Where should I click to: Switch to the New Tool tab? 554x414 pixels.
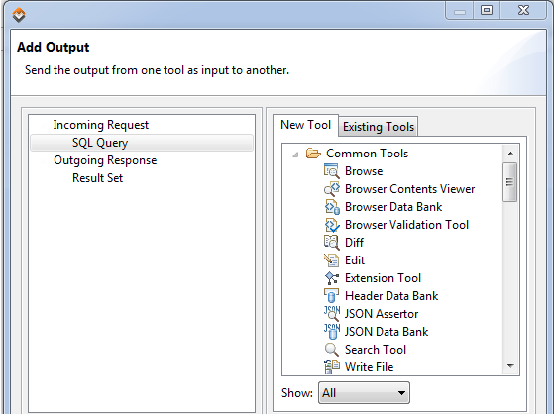pos(305,125)
